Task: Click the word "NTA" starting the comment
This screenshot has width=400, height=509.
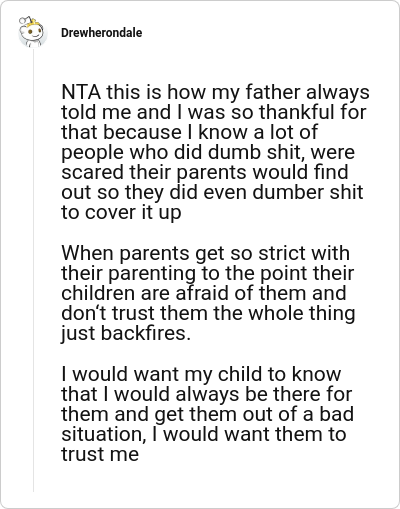Action: point(81,92)
